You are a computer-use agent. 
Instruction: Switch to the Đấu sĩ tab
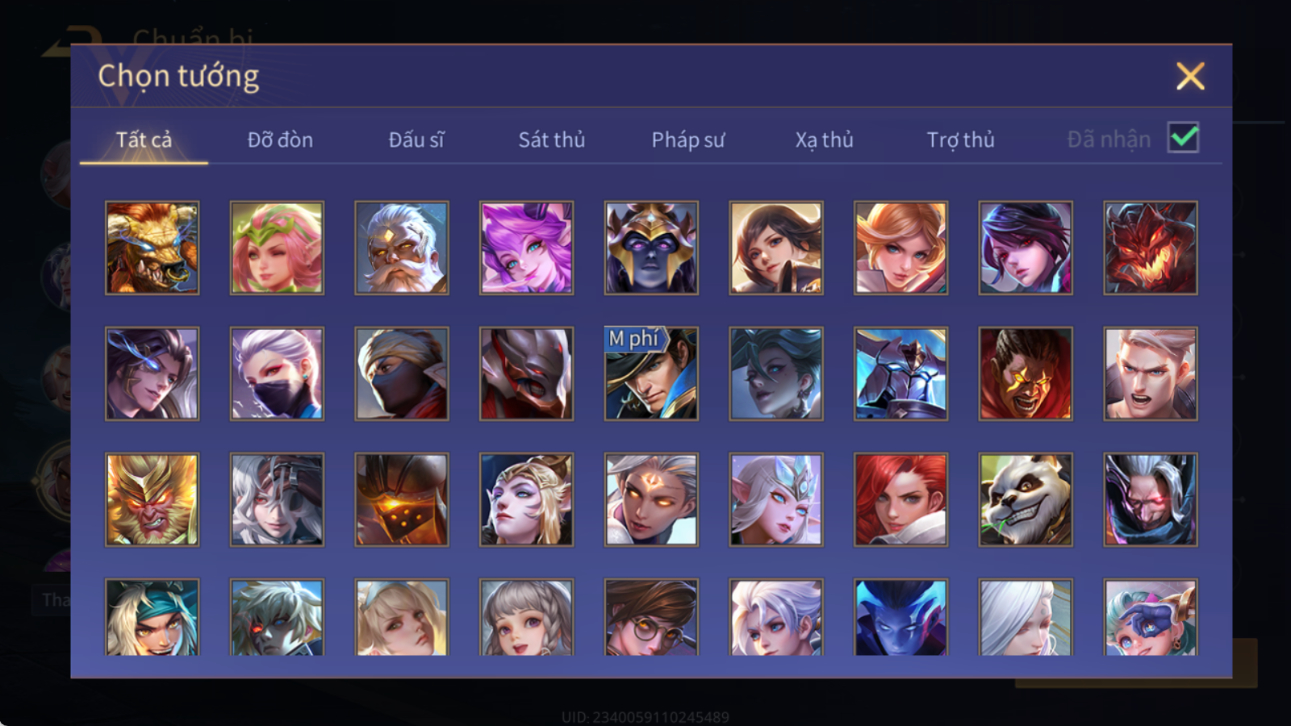coord(416,140)
